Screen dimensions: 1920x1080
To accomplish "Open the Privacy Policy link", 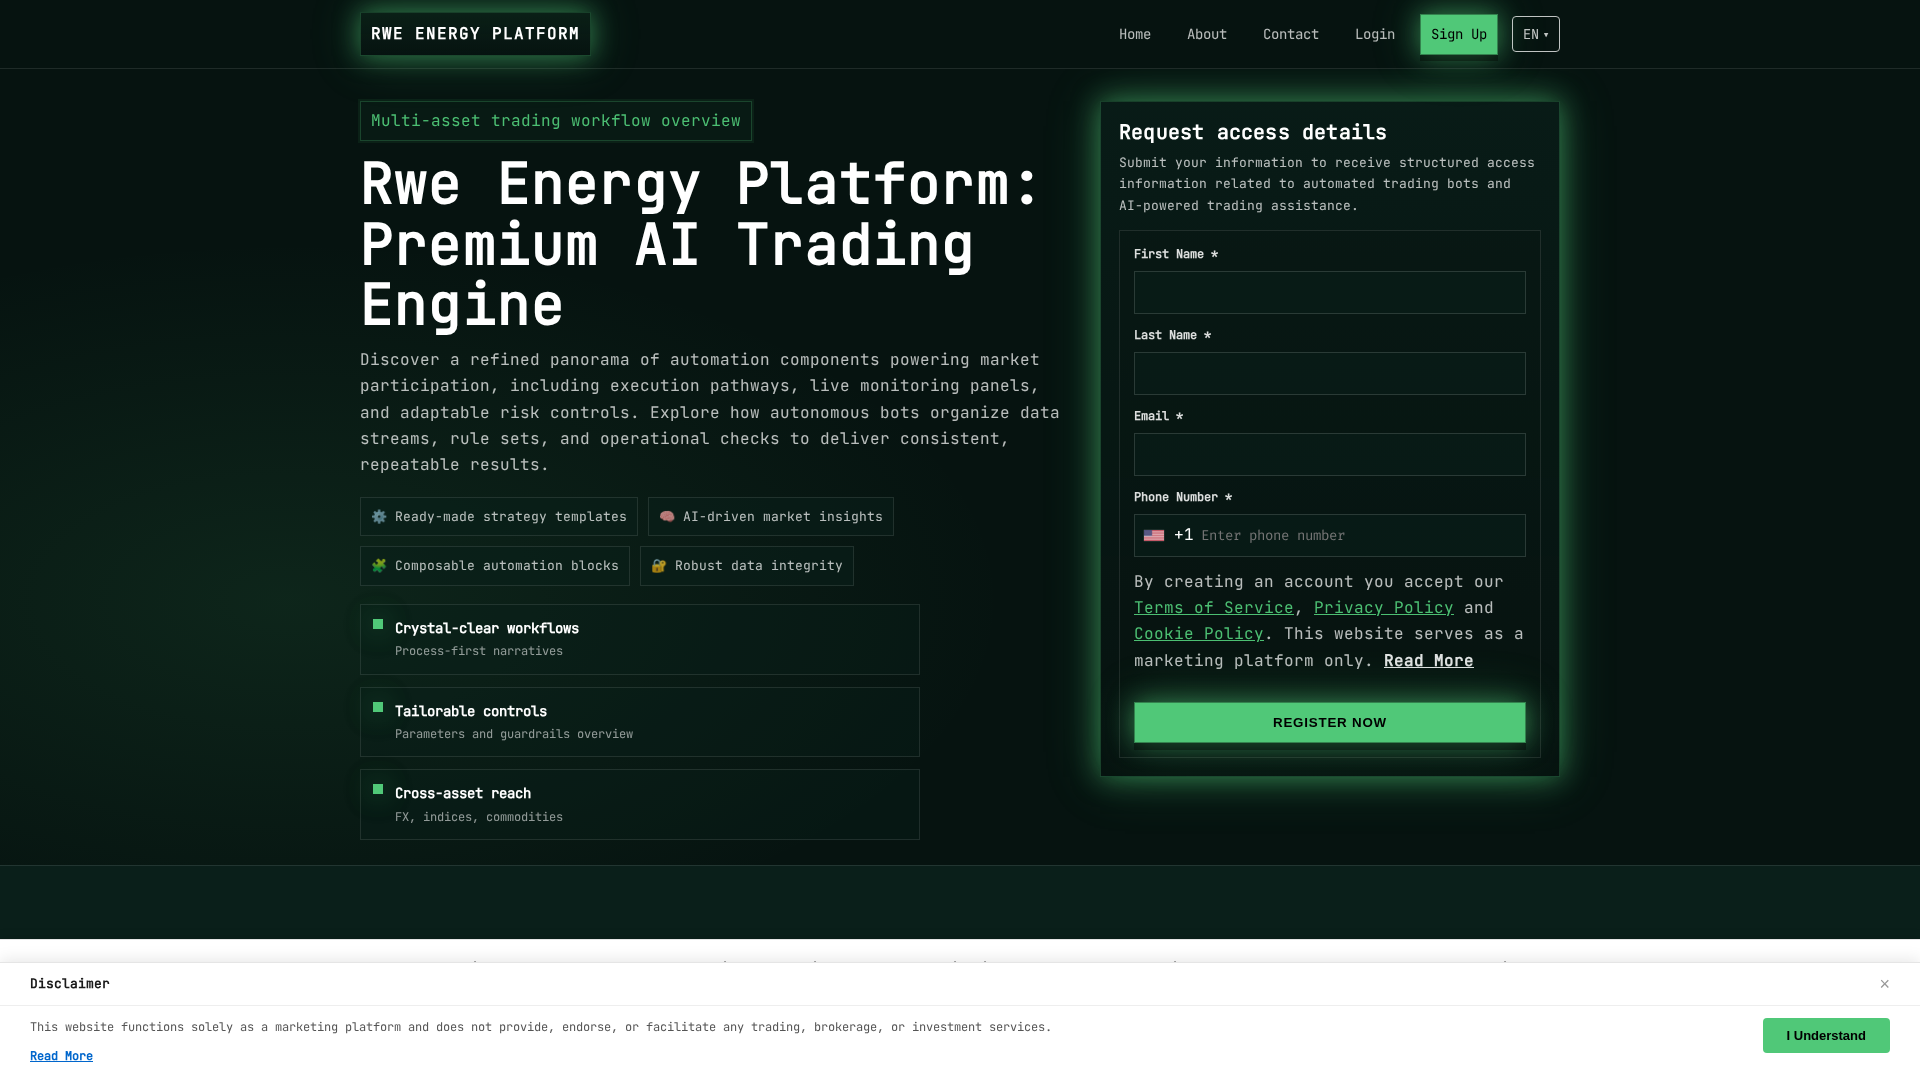I will click(1384, 607).
